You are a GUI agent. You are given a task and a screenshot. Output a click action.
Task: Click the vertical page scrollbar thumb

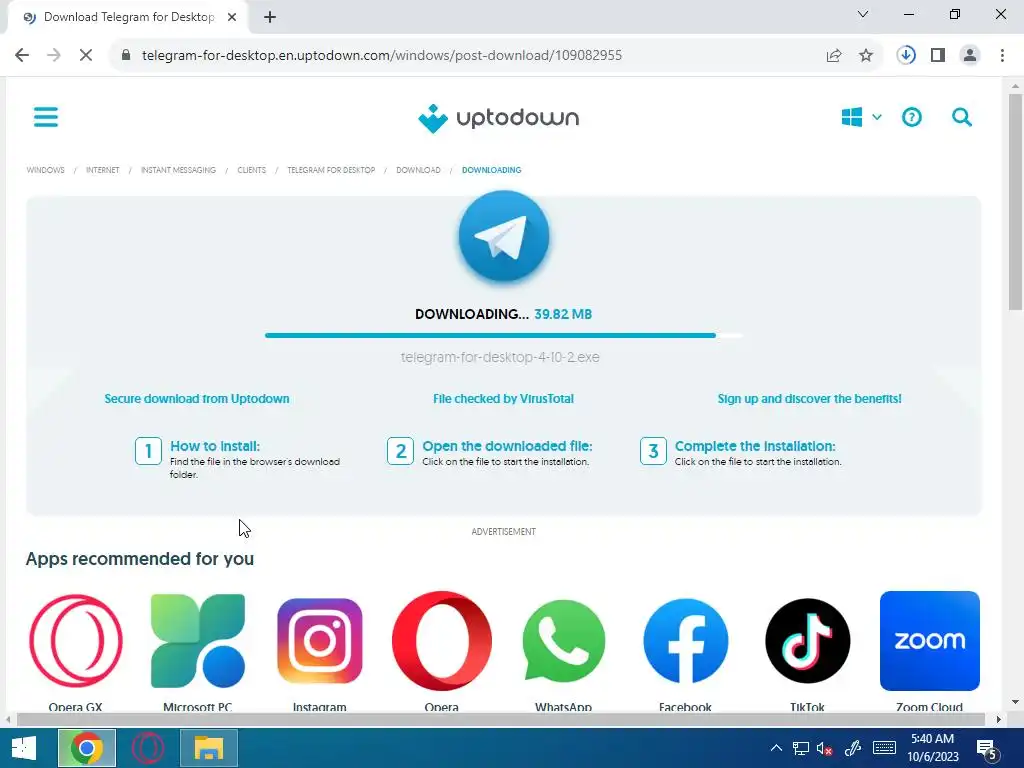[1015, 202]
